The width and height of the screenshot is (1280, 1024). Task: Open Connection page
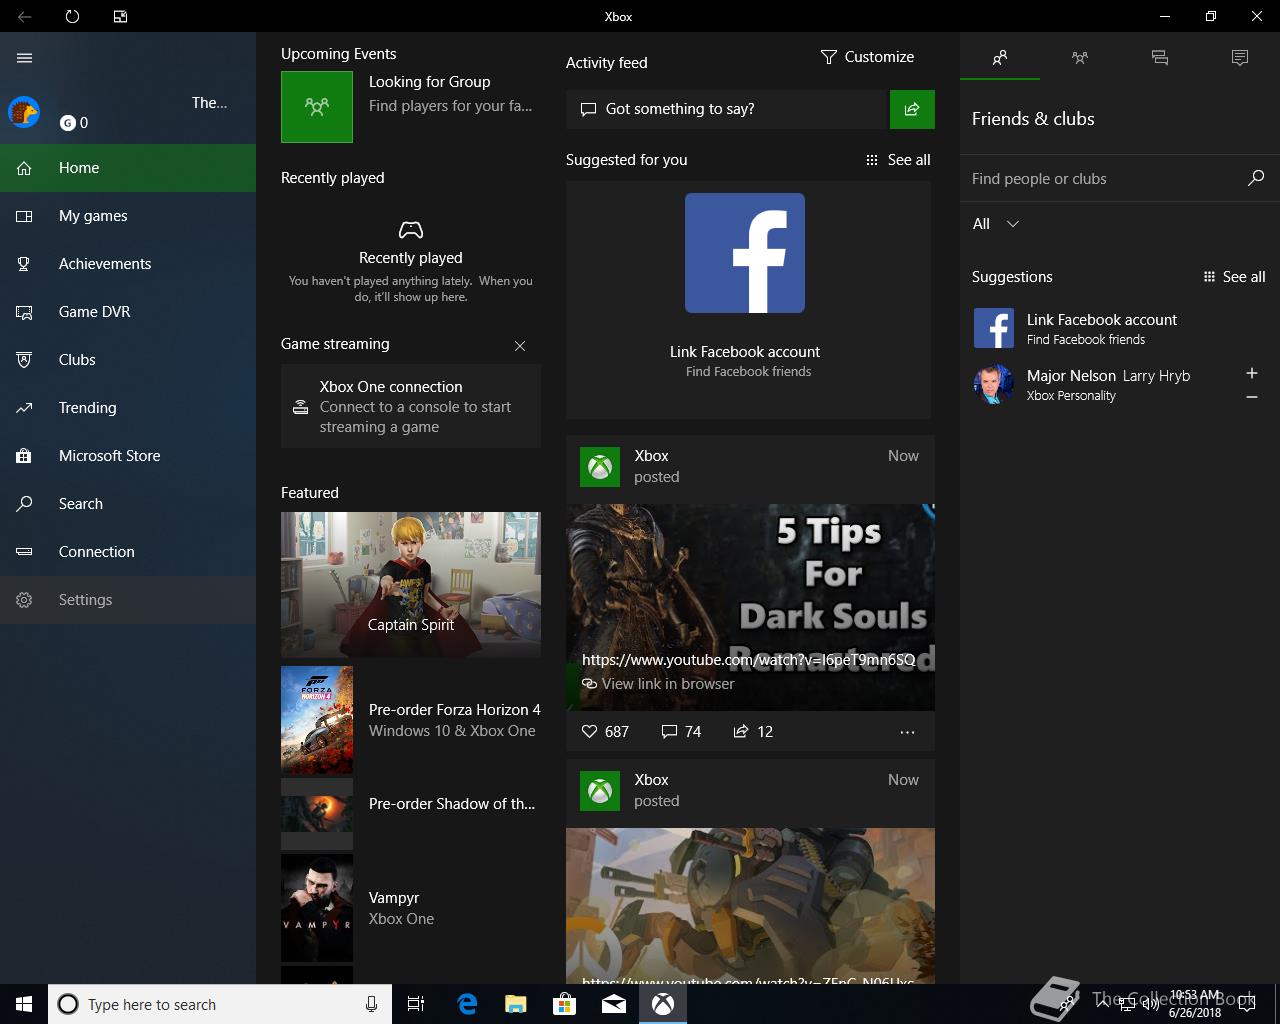[x=128, y=552]
